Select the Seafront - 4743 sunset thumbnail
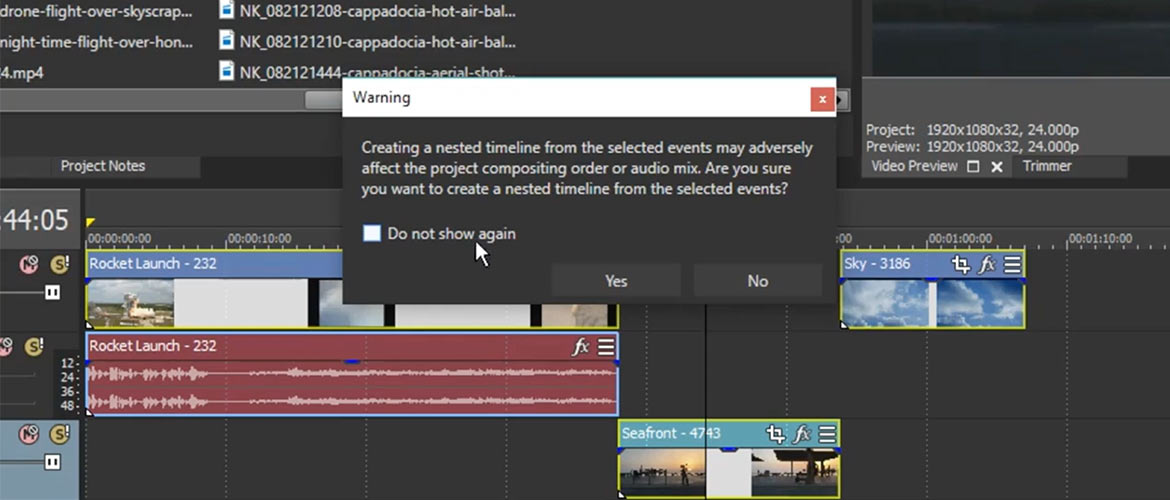The image size is (1170, 500). 663,473
